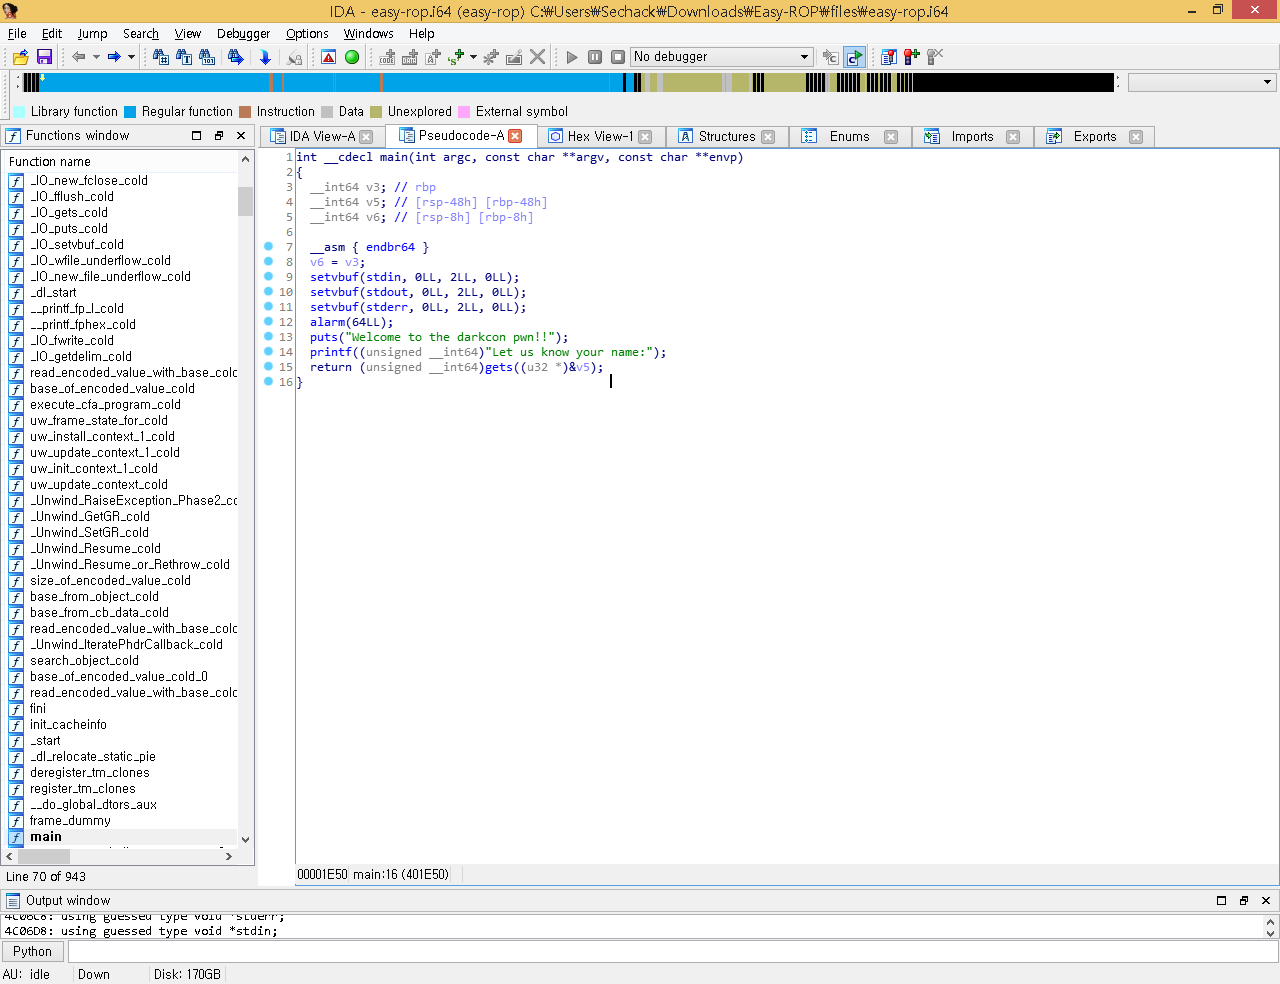Start process with the play button
The width and height of the screenshot is (1280, 984).
[x=572, y=57]
